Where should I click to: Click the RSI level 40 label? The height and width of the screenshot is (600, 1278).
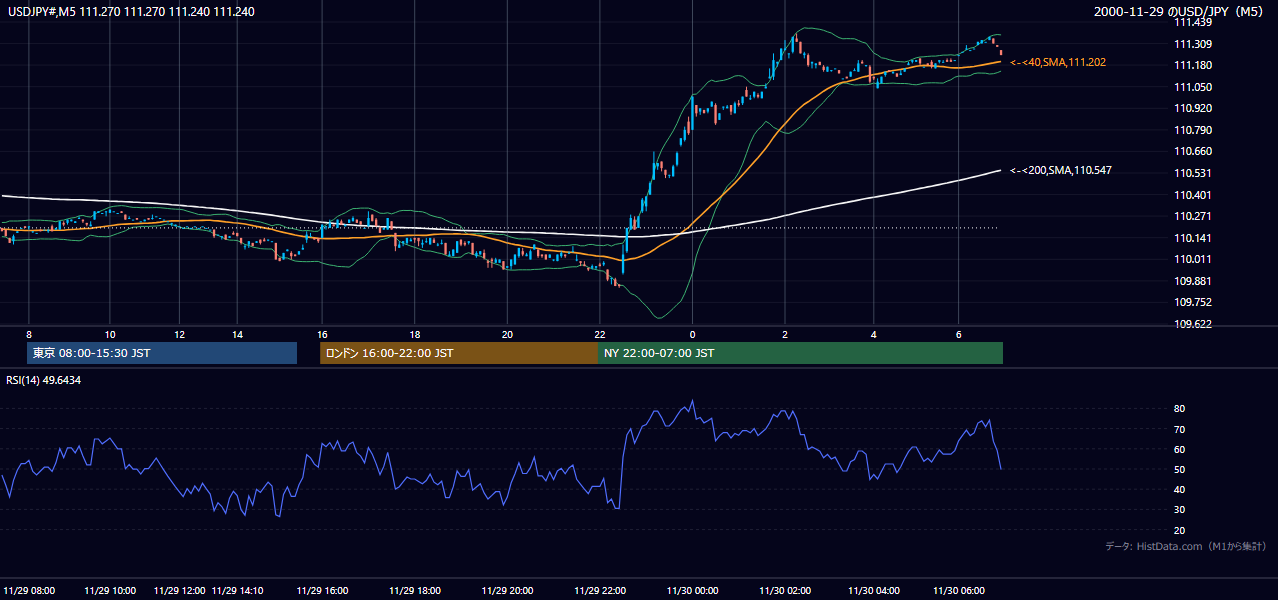pyautogui.click(x=1179, y=489)
